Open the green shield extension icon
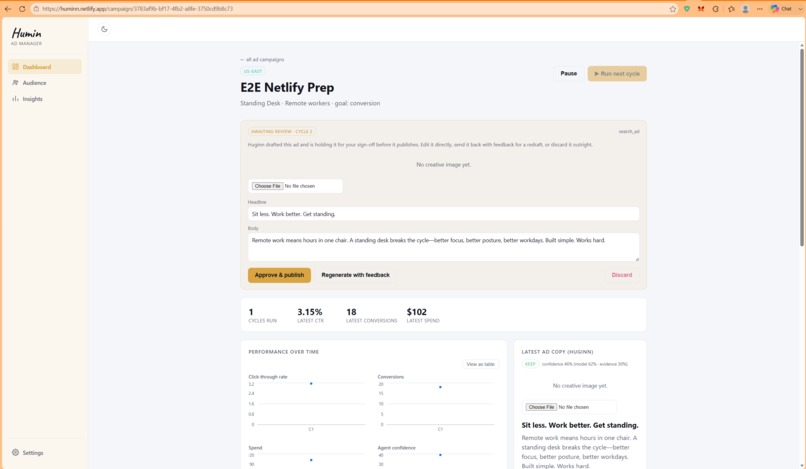The height and width of the screenshot is (469, 806). click(687, 9)
